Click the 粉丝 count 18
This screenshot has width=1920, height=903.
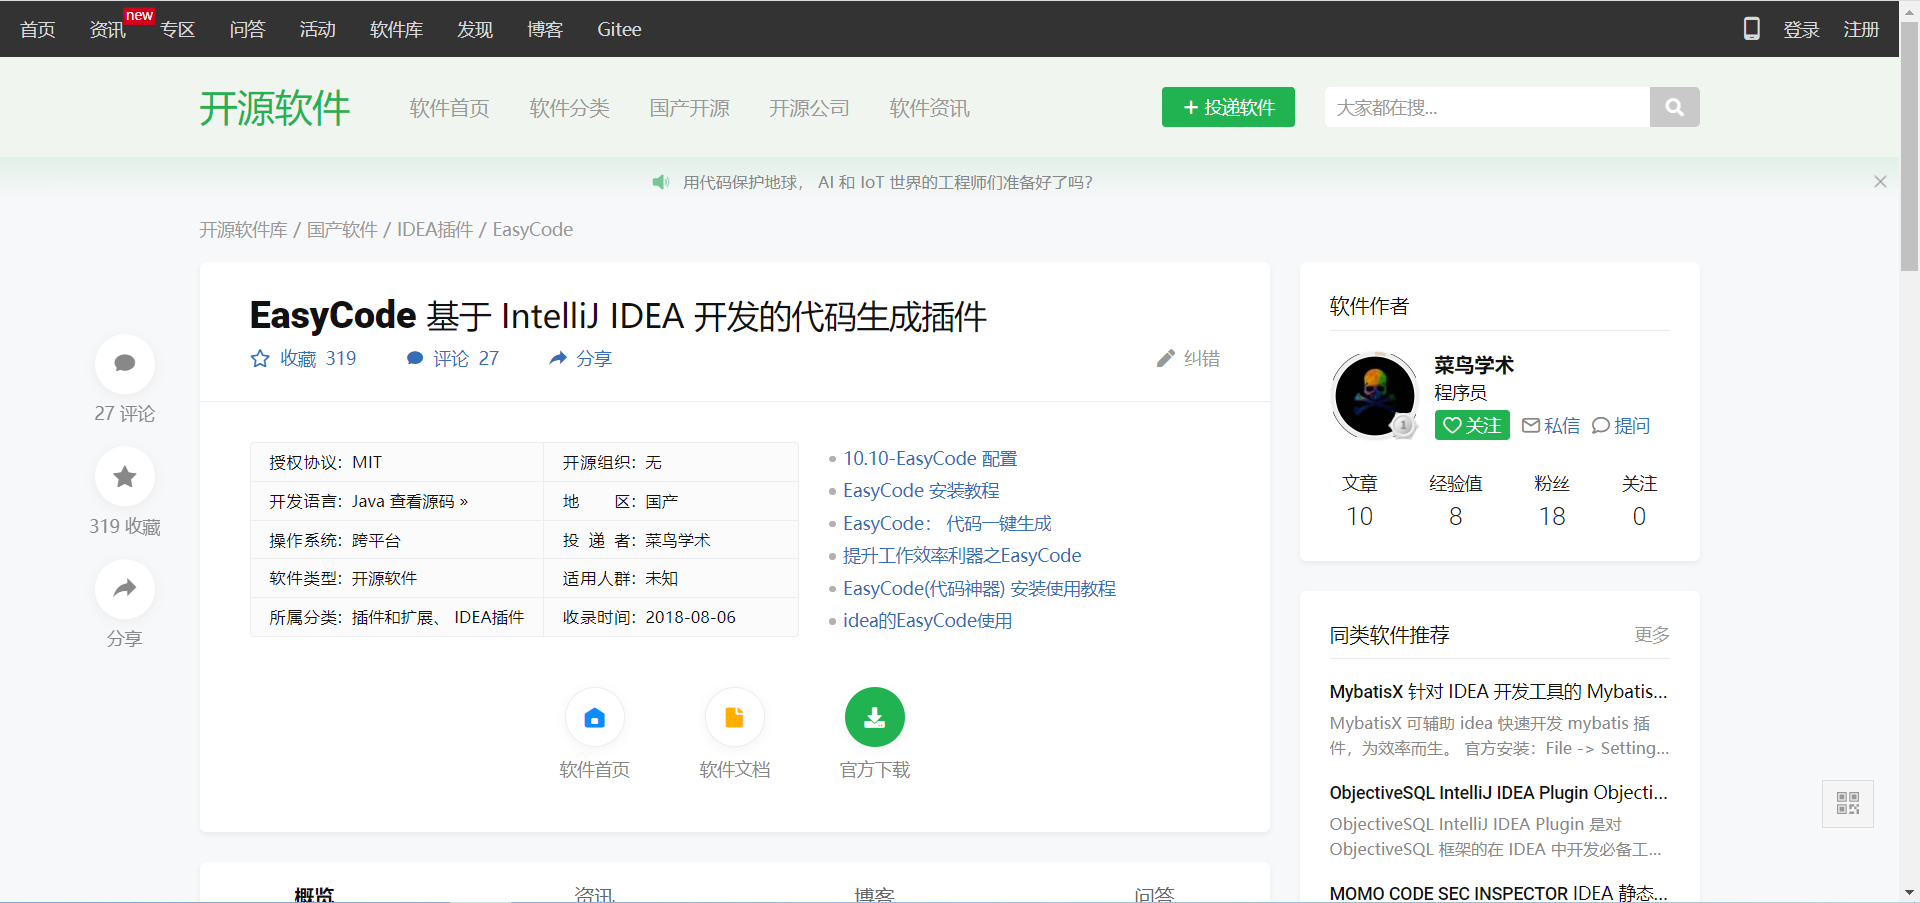coord(1552,516)
